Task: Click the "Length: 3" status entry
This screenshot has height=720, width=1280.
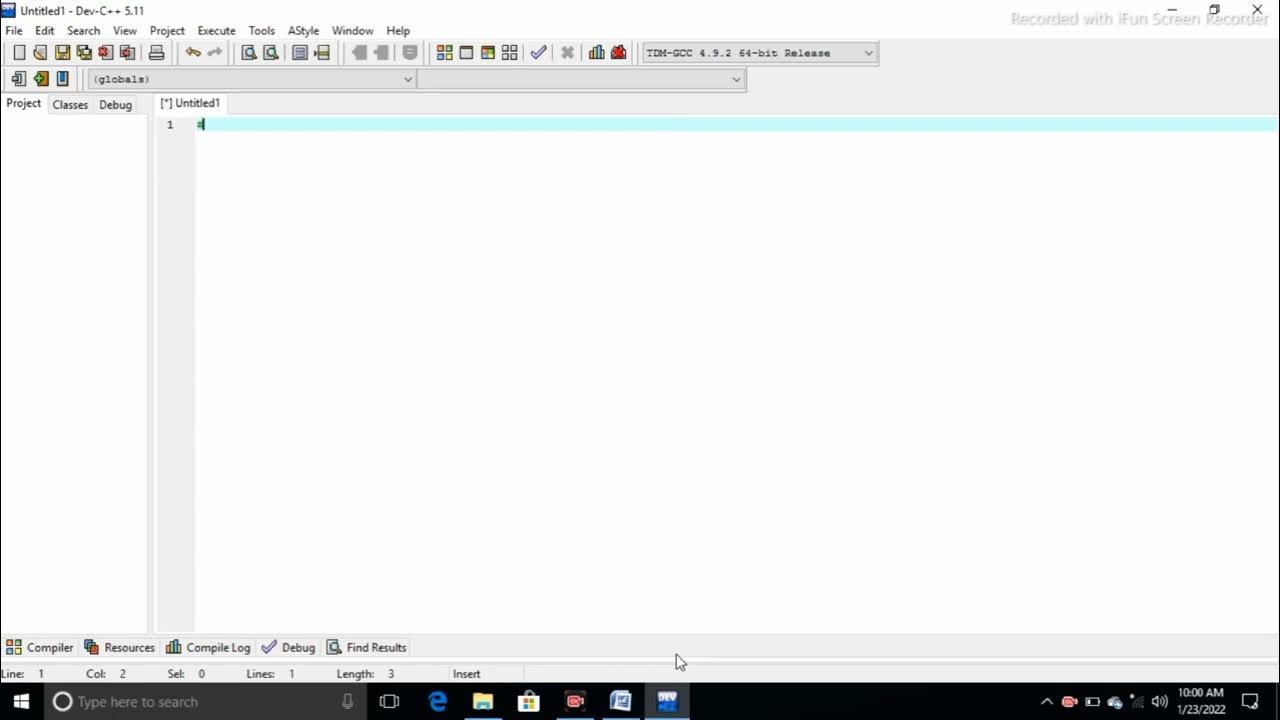Action: [365, 674]
